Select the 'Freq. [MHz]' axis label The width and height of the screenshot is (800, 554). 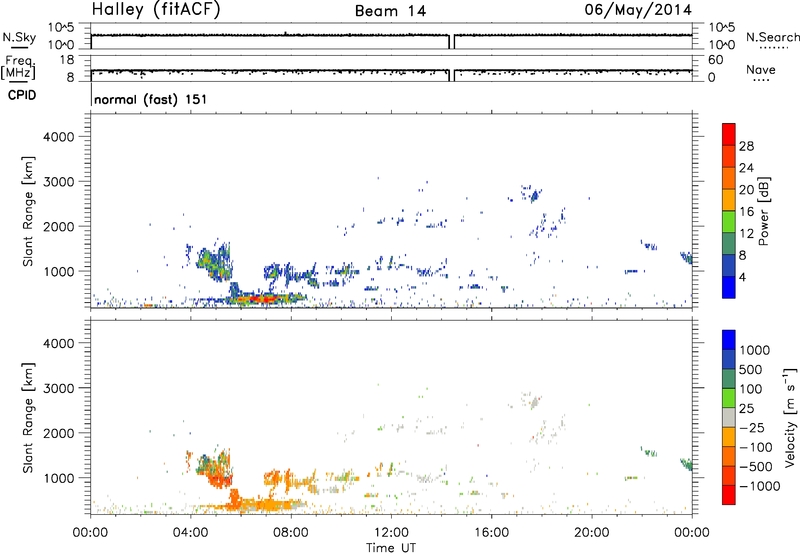click(19, 68)
